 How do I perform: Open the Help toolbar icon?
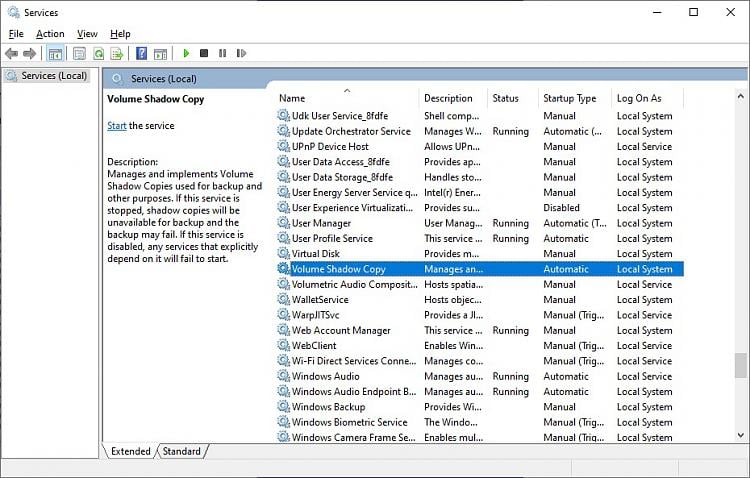142,53
